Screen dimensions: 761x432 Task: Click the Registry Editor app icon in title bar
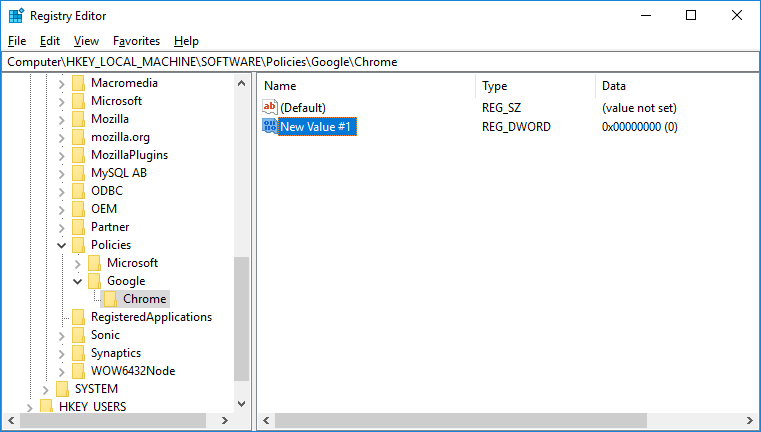pyautogui.click(x=16, y=16)
